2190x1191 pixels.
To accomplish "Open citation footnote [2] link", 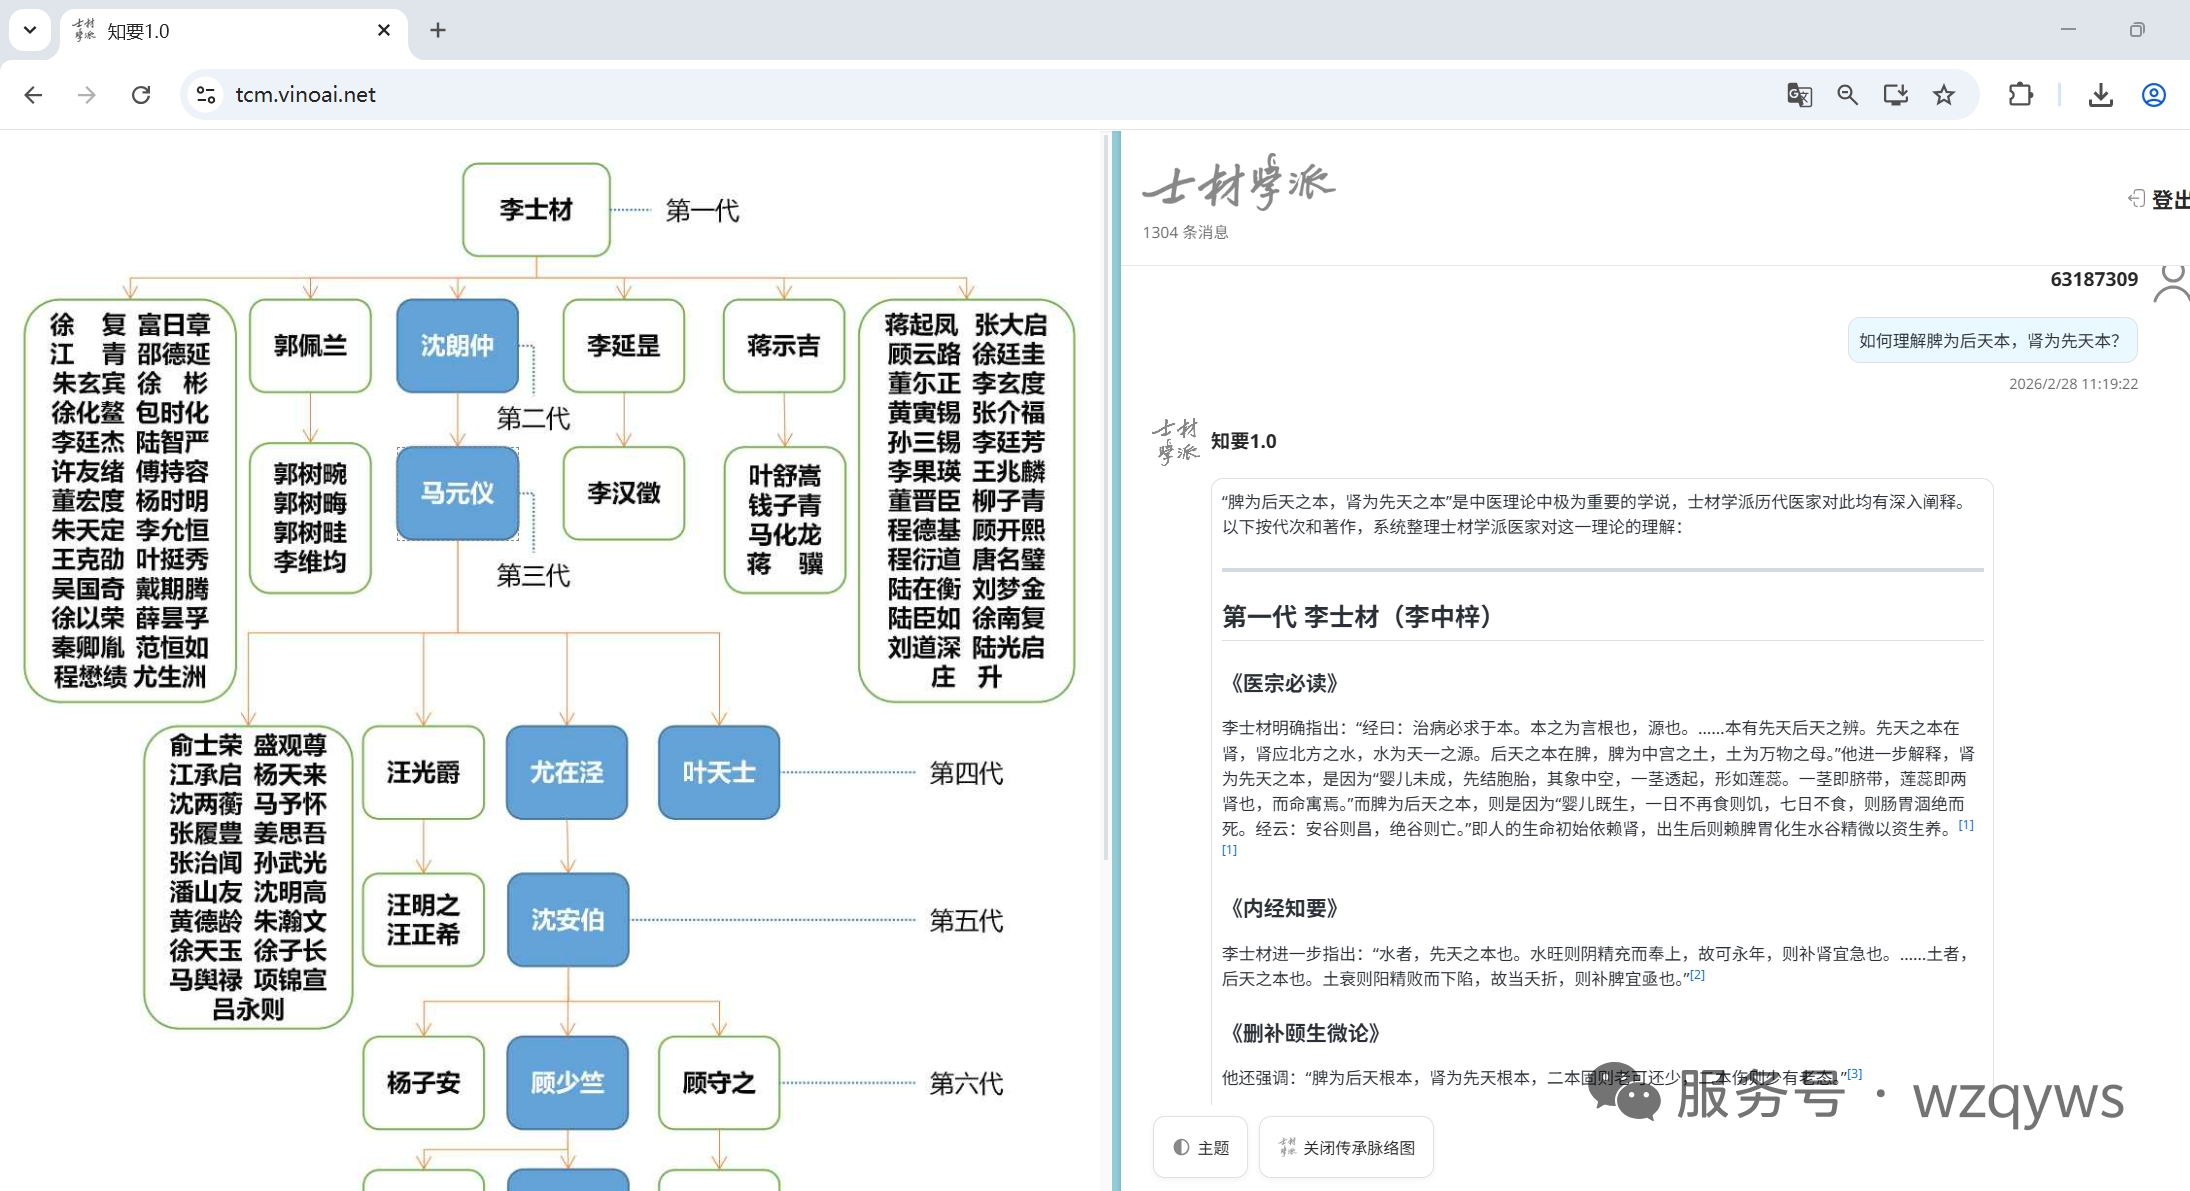I will pos(1697,974).
